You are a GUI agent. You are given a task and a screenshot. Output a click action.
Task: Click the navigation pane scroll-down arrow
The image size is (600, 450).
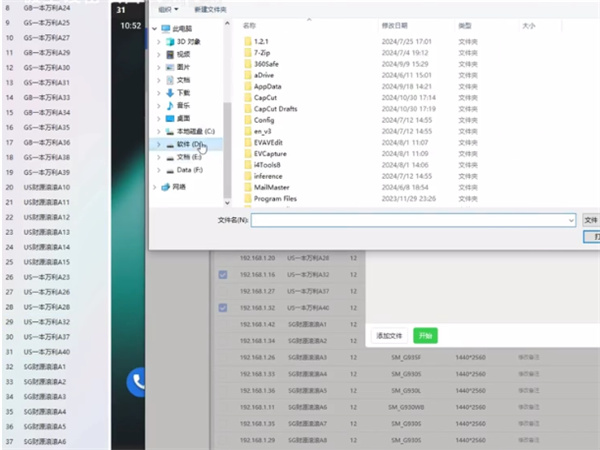pyautogui.click(x=227, y=203)
